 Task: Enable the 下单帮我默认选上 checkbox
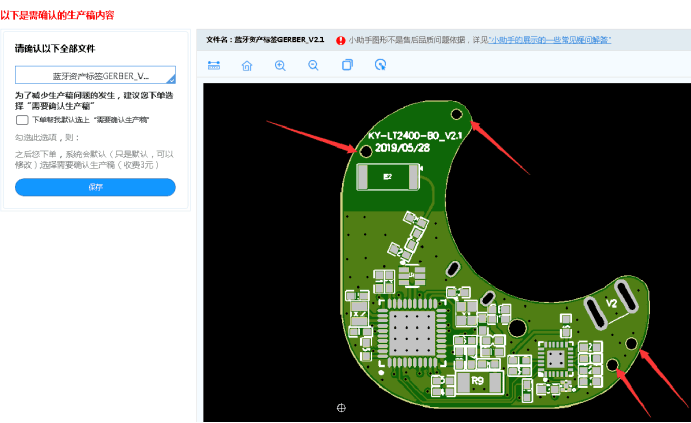tap(22, 119)
